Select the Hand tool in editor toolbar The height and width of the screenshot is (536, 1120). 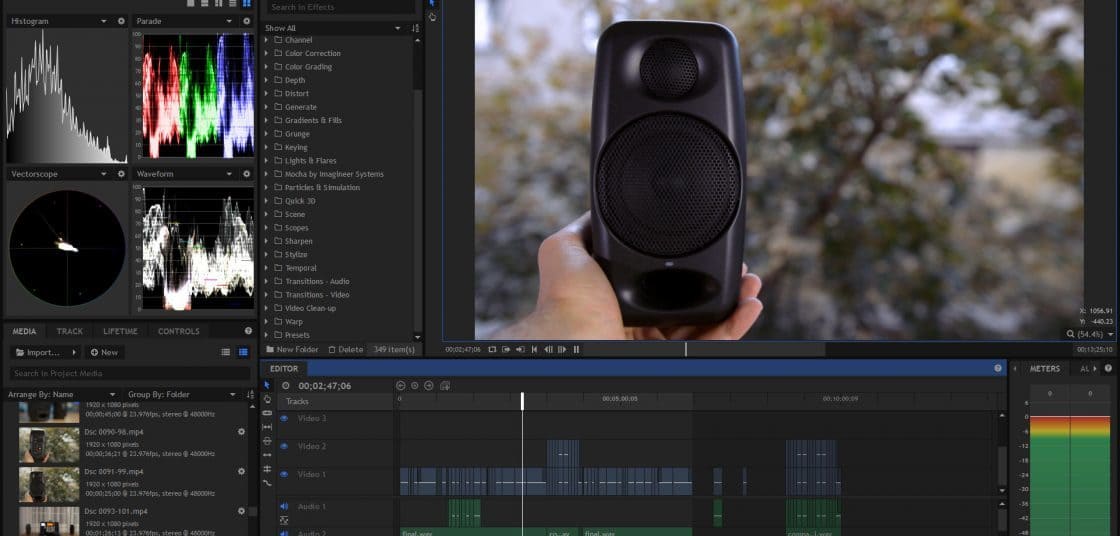267,399
